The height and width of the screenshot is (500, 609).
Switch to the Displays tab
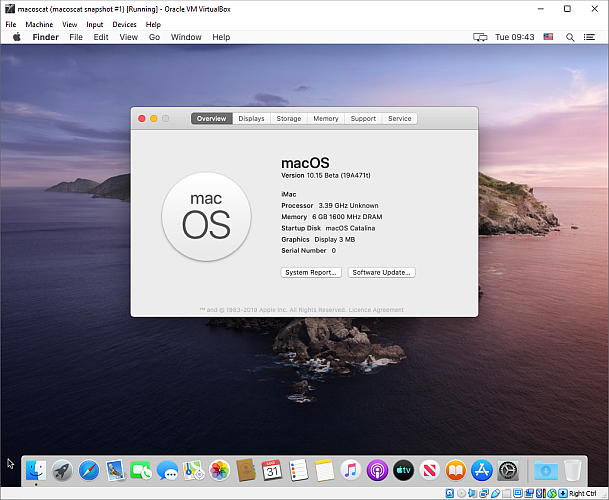point(251,118)
